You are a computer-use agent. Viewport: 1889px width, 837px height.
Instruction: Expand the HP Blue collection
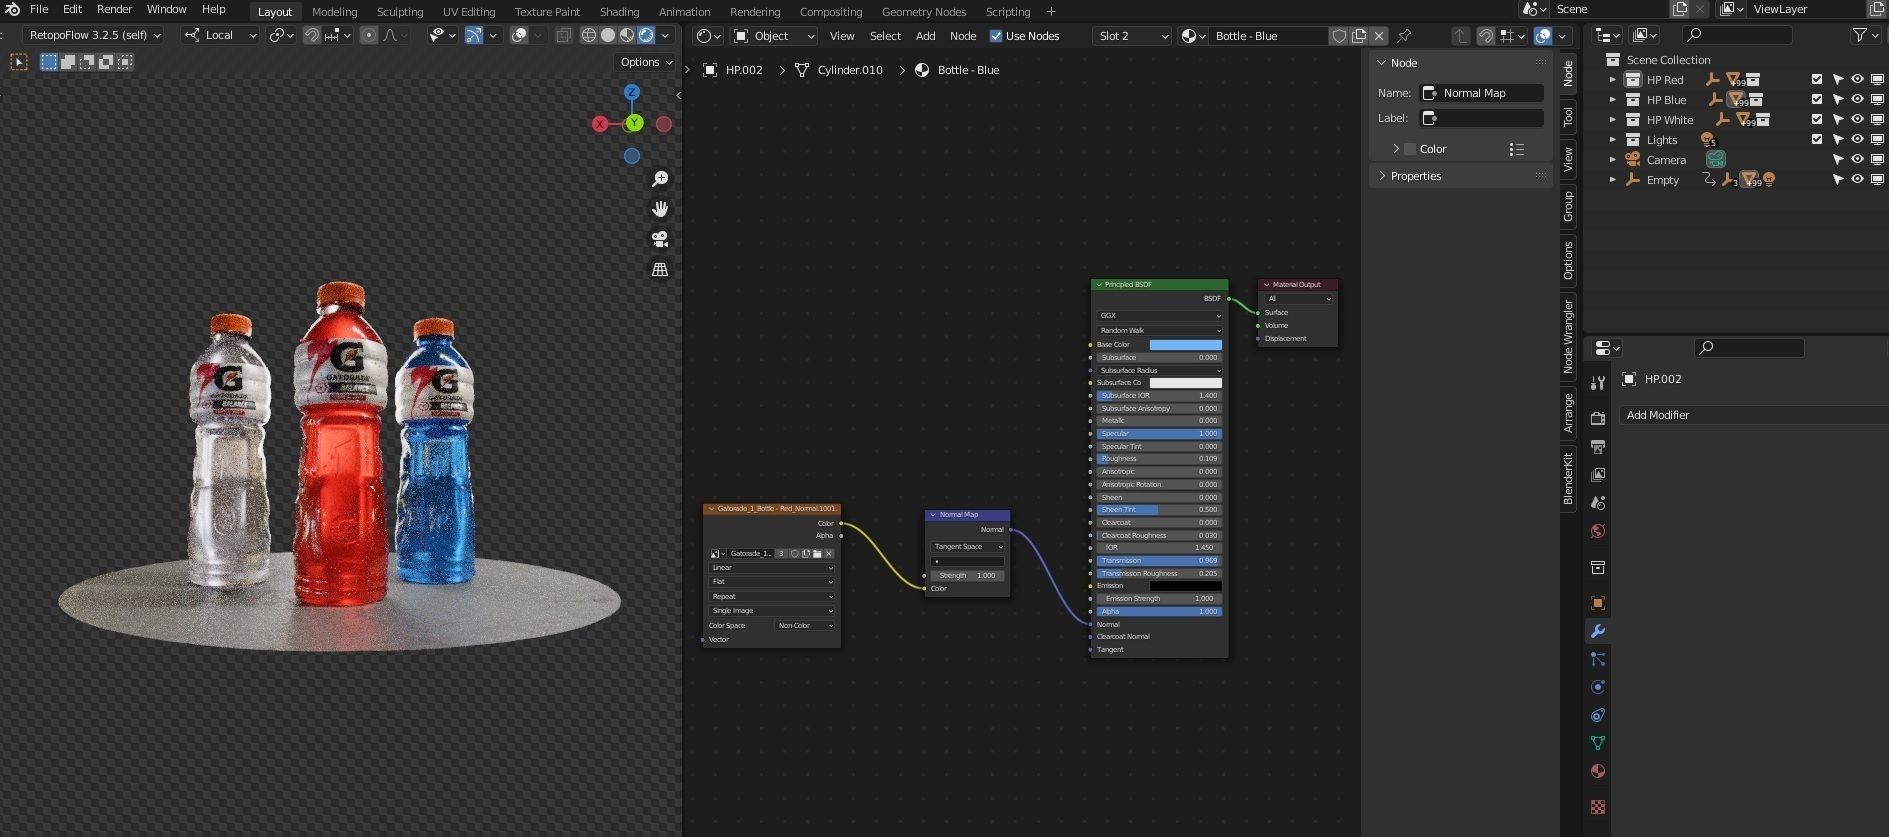[x=1612, y=99]
